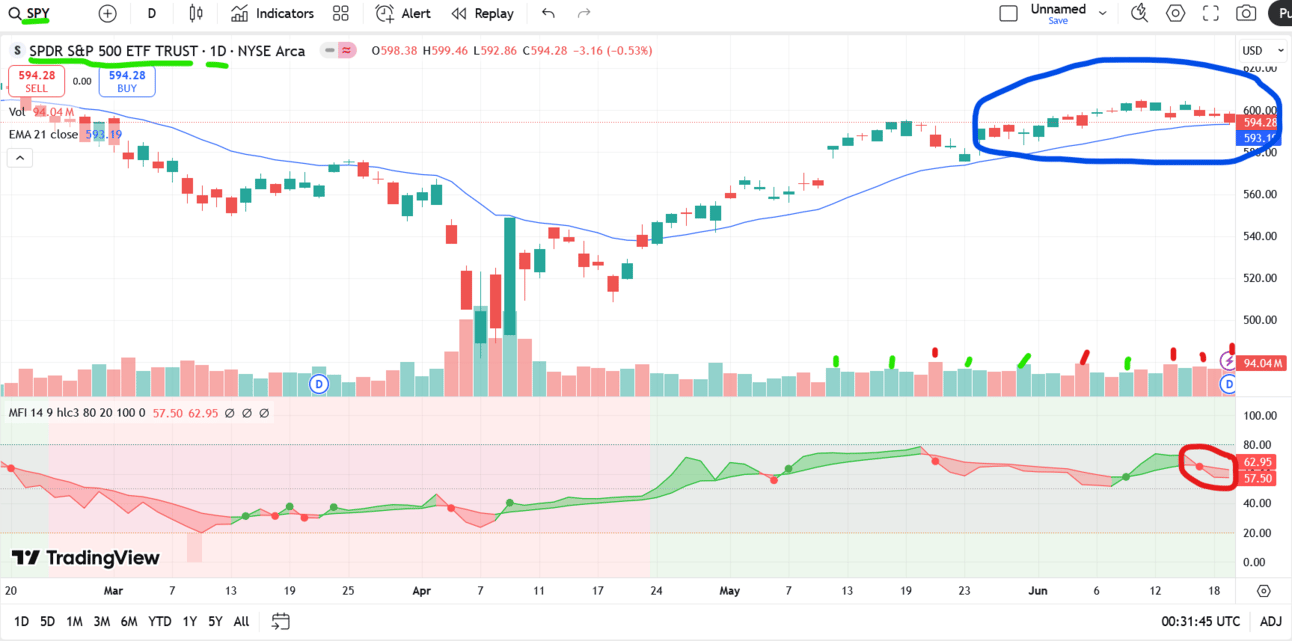Select the 1D time range
The image size is (1292, 641).
click(x=21, y=621)
